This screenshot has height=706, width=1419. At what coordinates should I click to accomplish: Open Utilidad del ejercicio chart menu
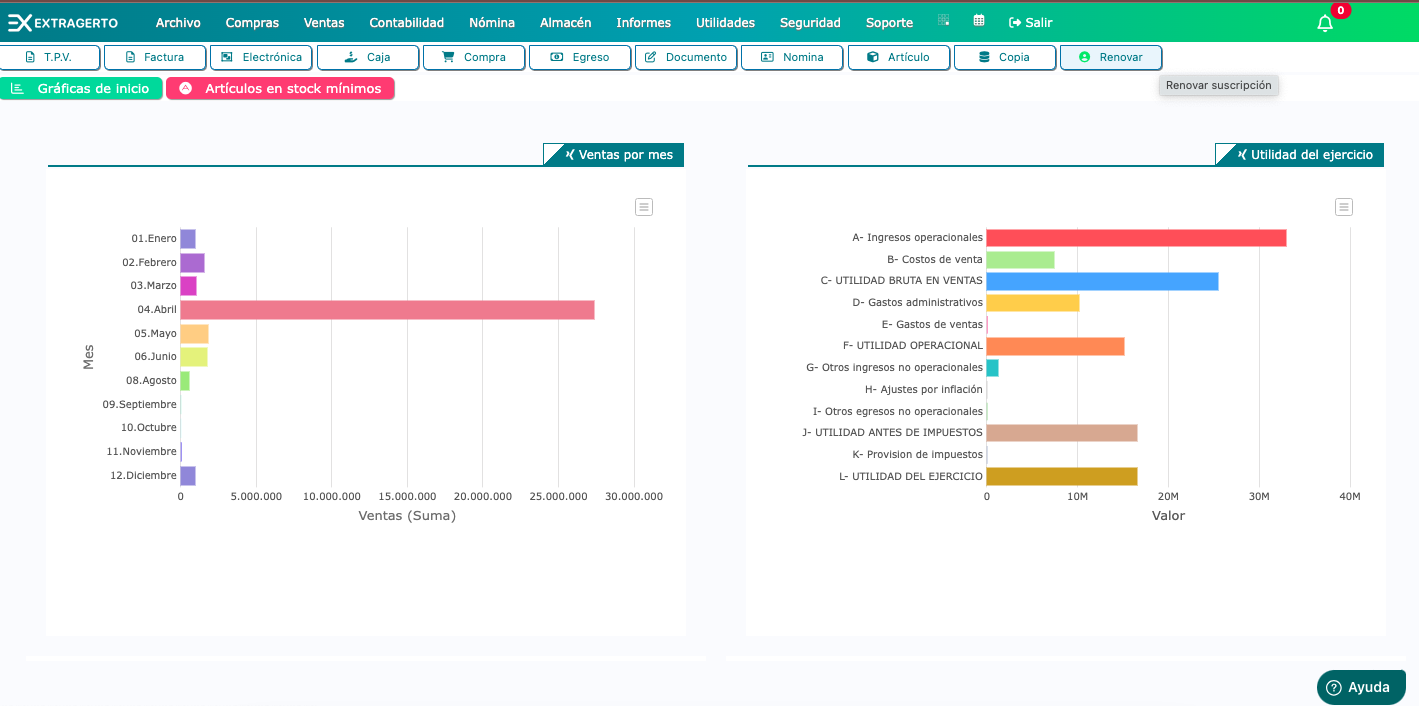1344,207
